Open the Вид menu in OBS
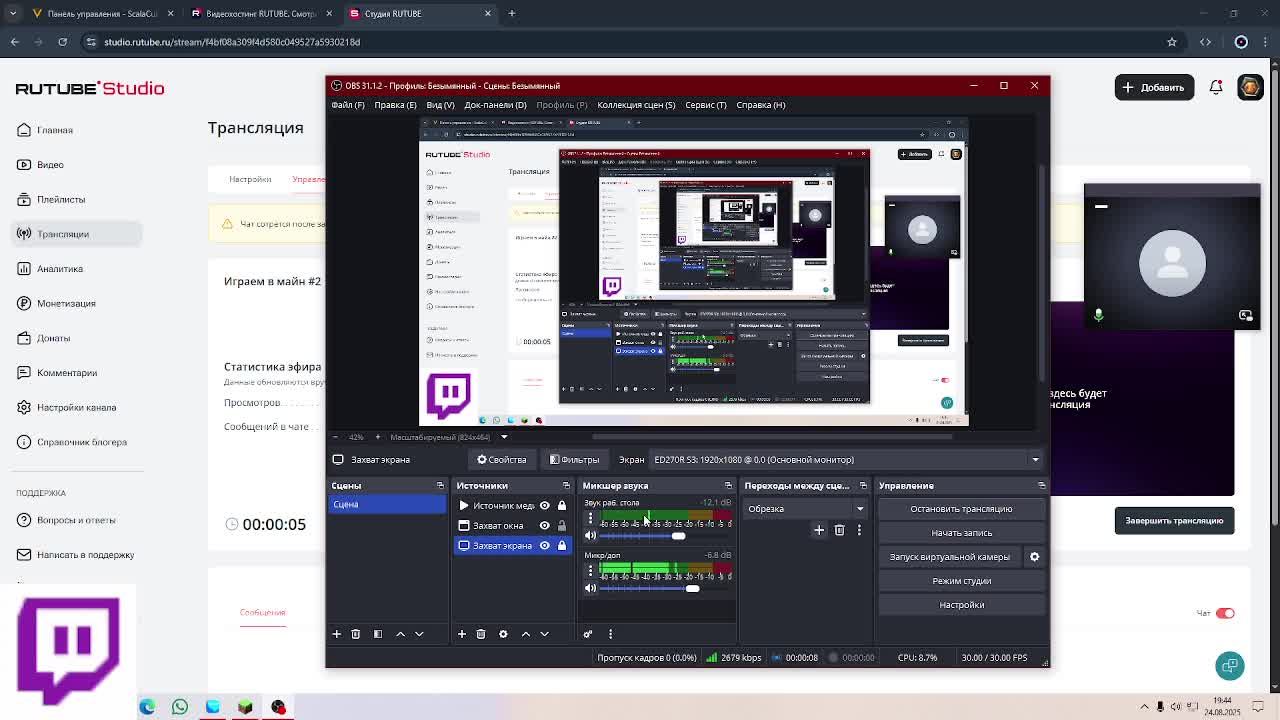 pos(441,105)
